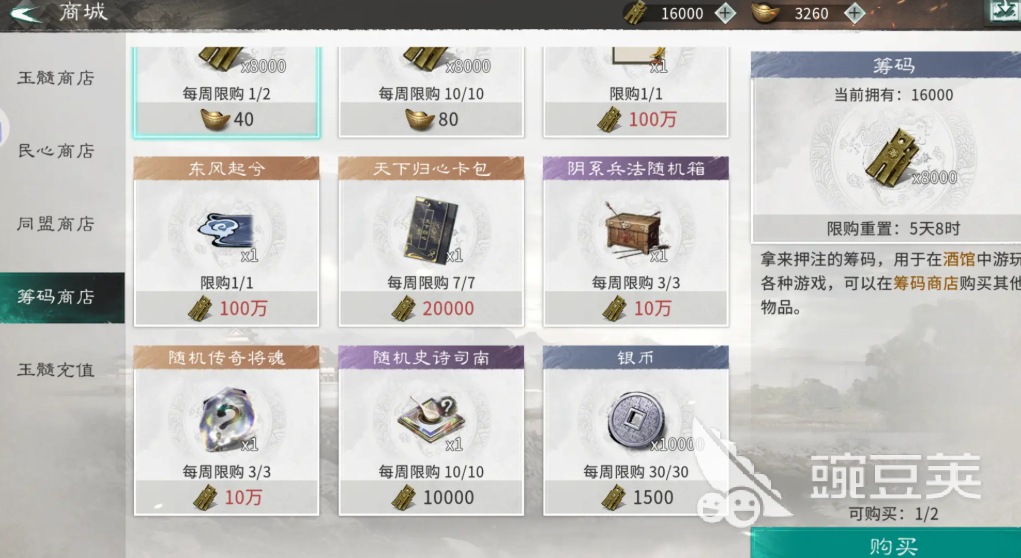
Task: Open the 同盟商店 tab
Action: pyautogui.click(x=57, y=224)
